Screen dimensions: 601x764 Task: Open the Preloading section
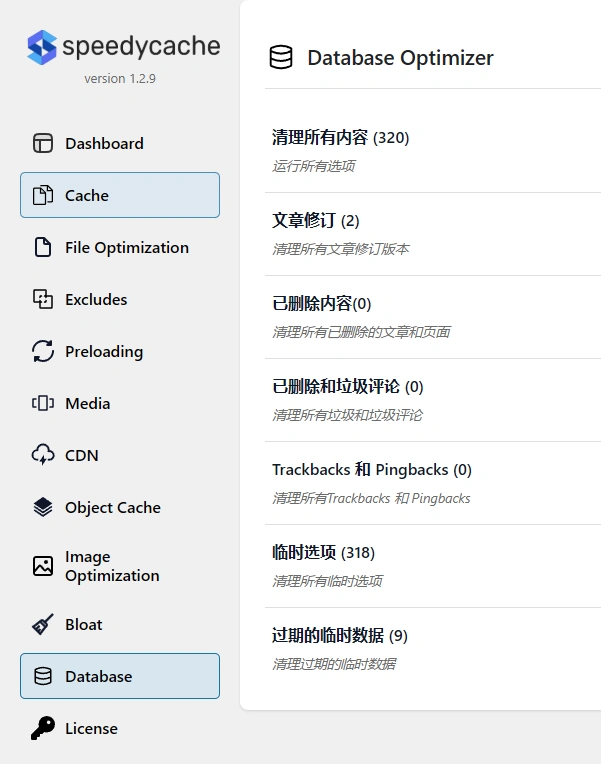(x=120, y=351)
